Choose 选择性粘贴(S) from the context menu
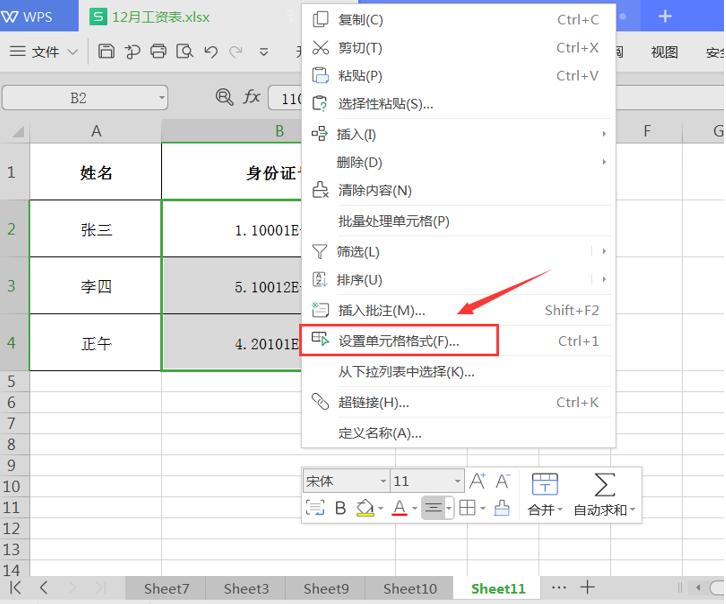The width and height of the screenshot is (726, 604). click(458, 104)
